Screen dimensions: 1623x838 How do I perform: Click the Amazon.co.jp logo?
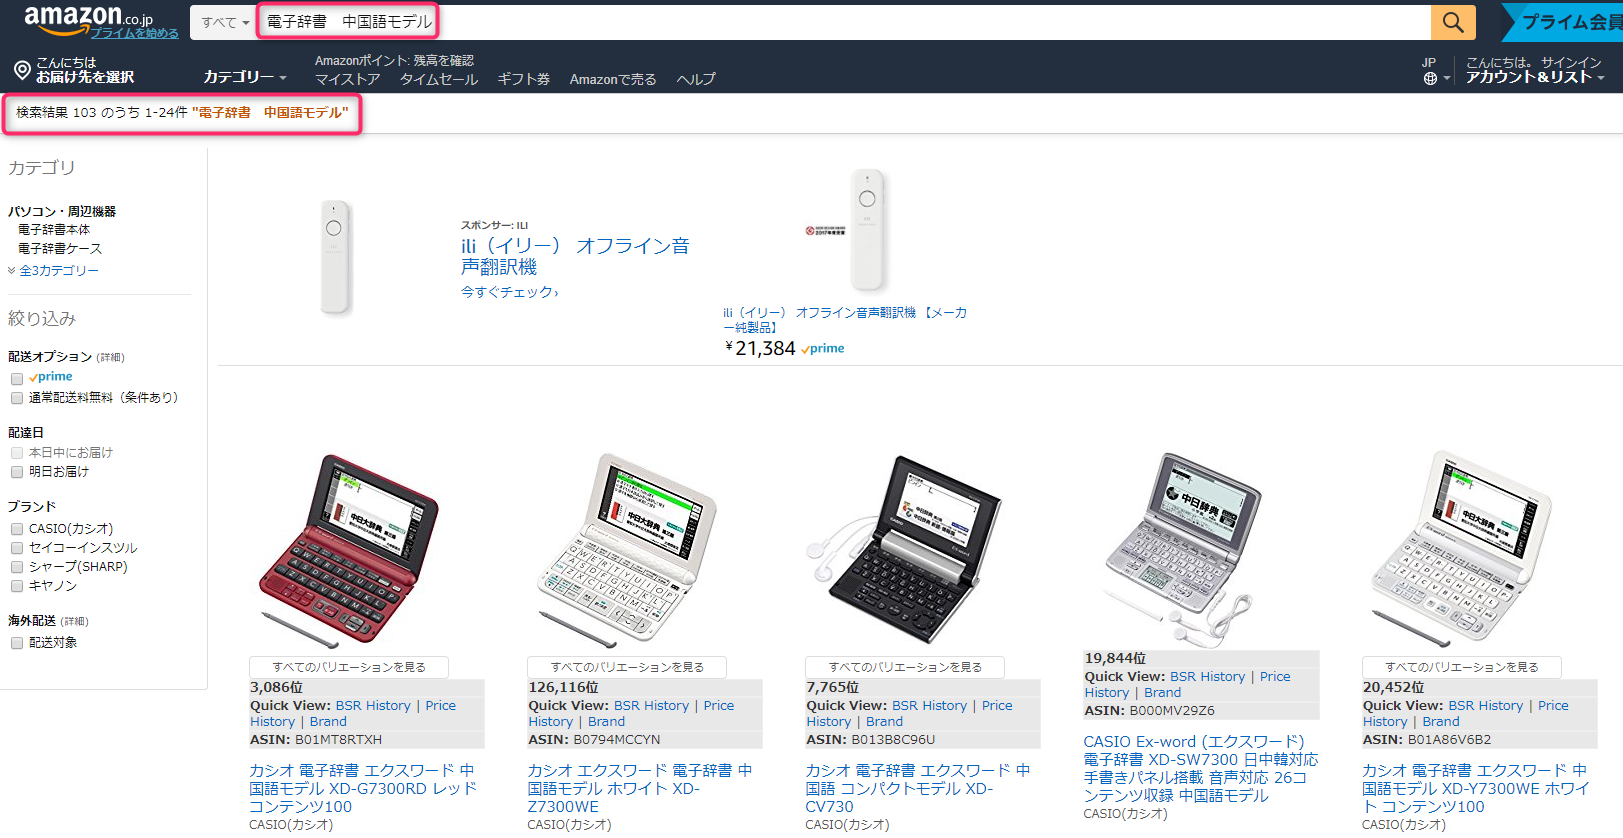[x=88, y=18]
